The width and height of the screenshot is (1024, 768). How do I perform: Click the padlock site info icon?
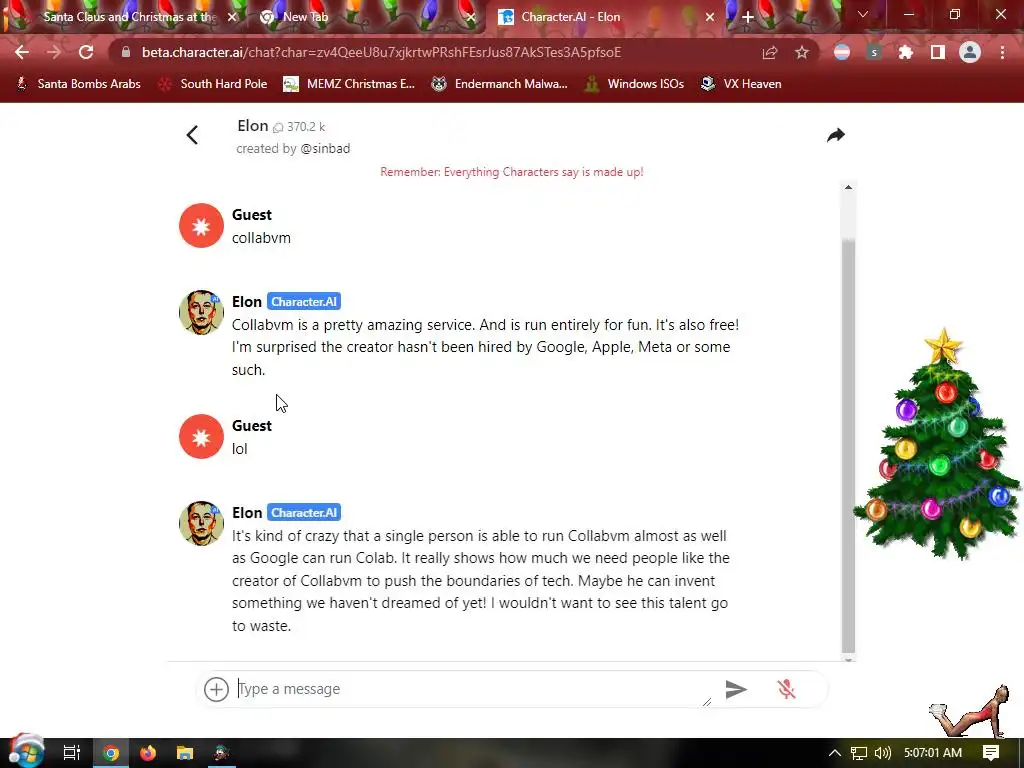coord(126,52)
